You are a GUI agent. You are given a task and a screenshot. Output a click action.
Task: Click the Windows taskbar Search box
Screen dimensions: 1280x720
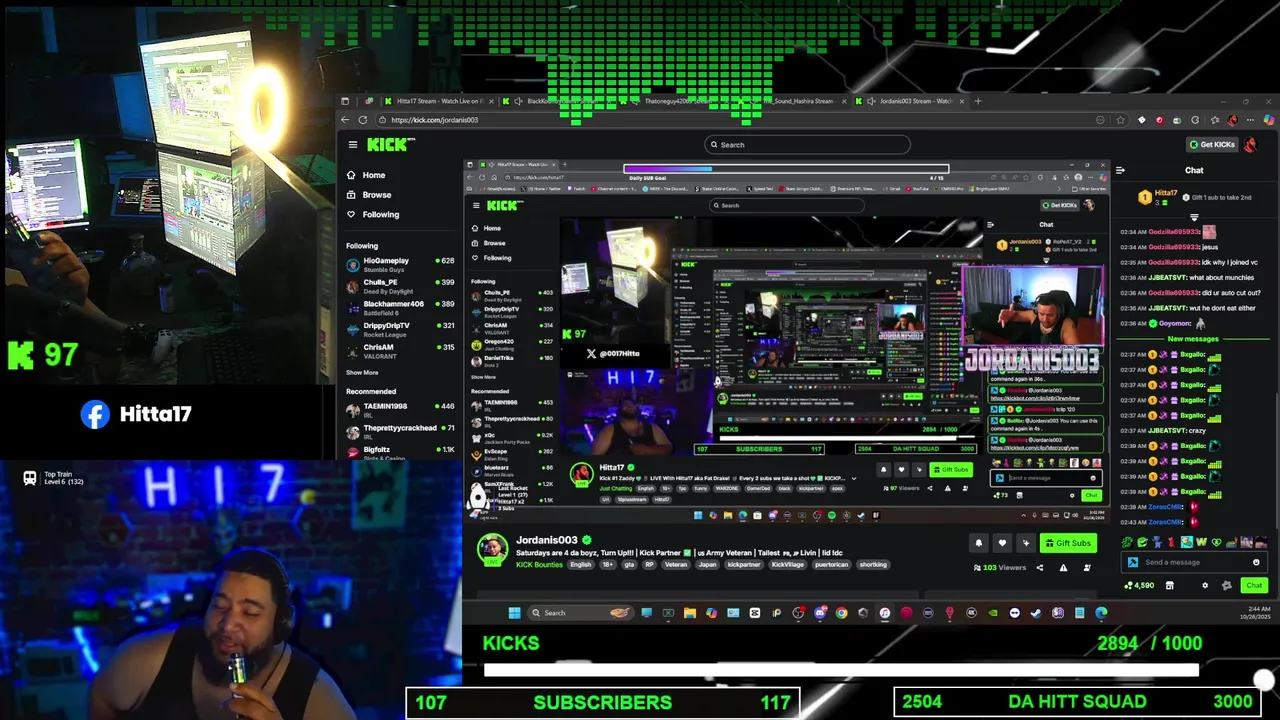[580, 613]
